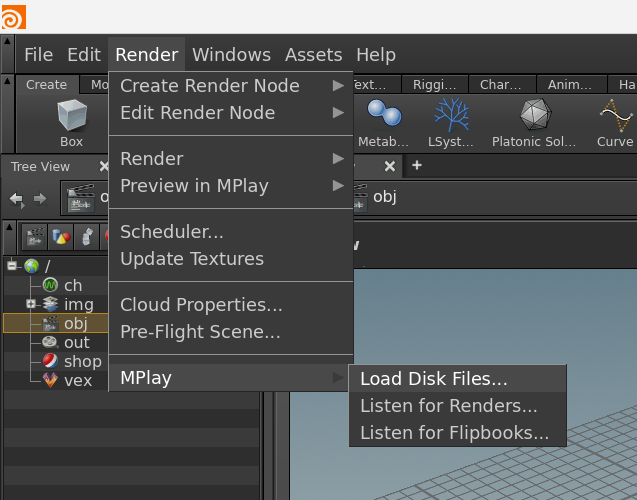Select the ch tree item
This screenshot has width=637, height=500.
click(73, 285)
